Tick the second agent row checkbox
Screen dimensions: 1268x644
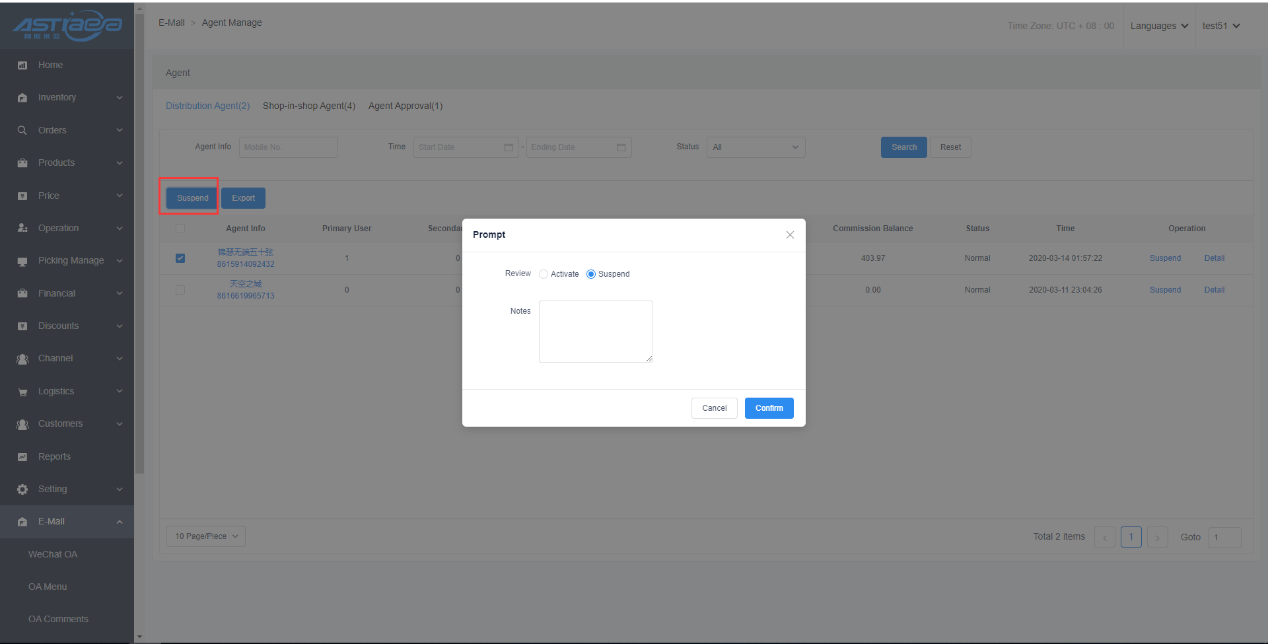coord(180,290)
